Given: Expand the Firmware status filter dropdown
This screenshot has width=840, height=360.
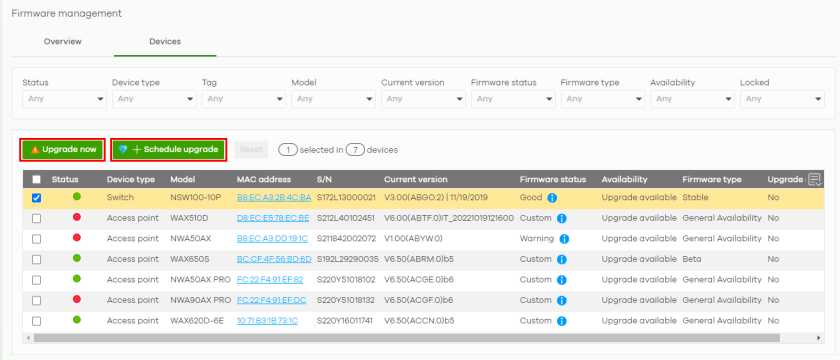Looking at the screenshot, I should pyautogui.click(x=513, y=99).
